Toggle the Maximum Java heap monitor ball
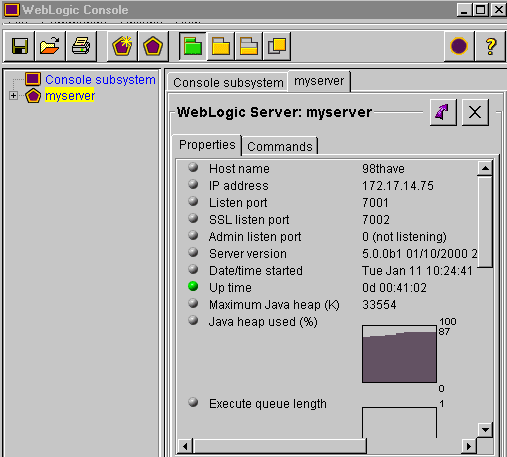The image size is (507, 457). point(193,303)
